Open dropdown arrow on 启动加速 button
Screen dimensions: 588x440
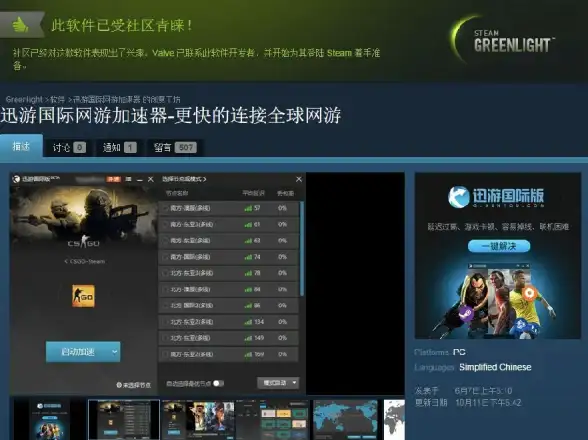[114, 352]
